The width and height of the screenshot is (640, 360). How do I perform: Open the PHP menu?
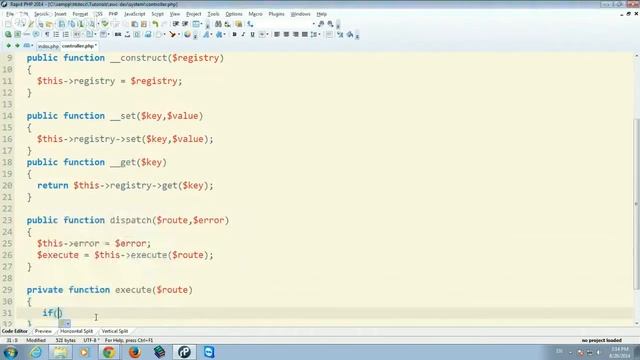[x=113, y=14]
